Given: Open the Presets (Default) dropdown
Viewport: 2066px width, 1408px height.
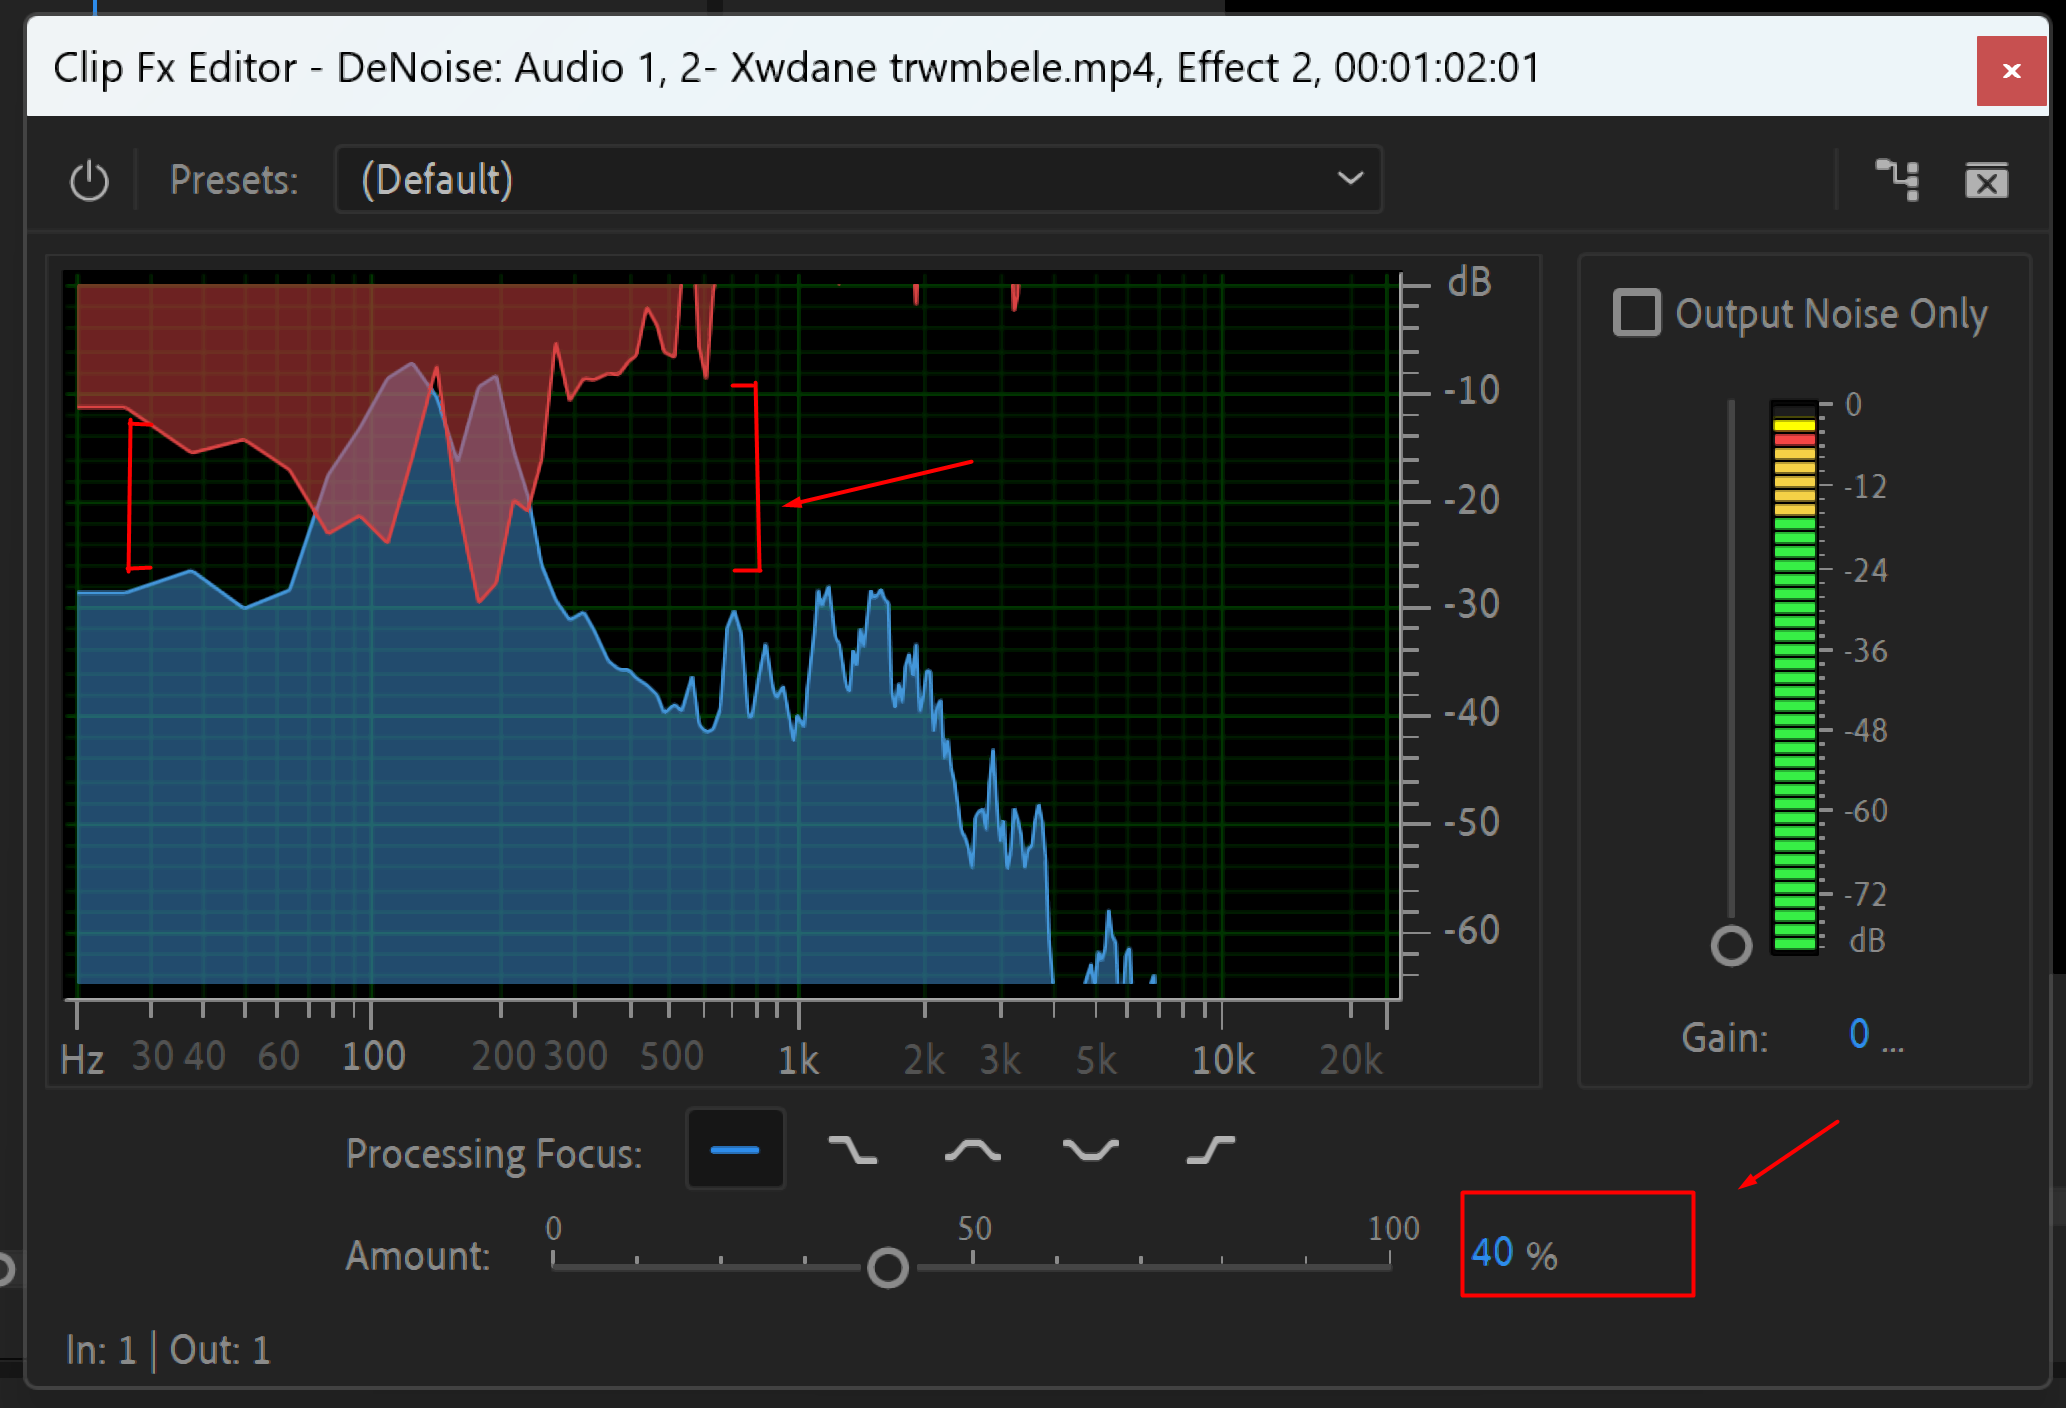Looking at the screenshot, I should click(x=857, y=179).
